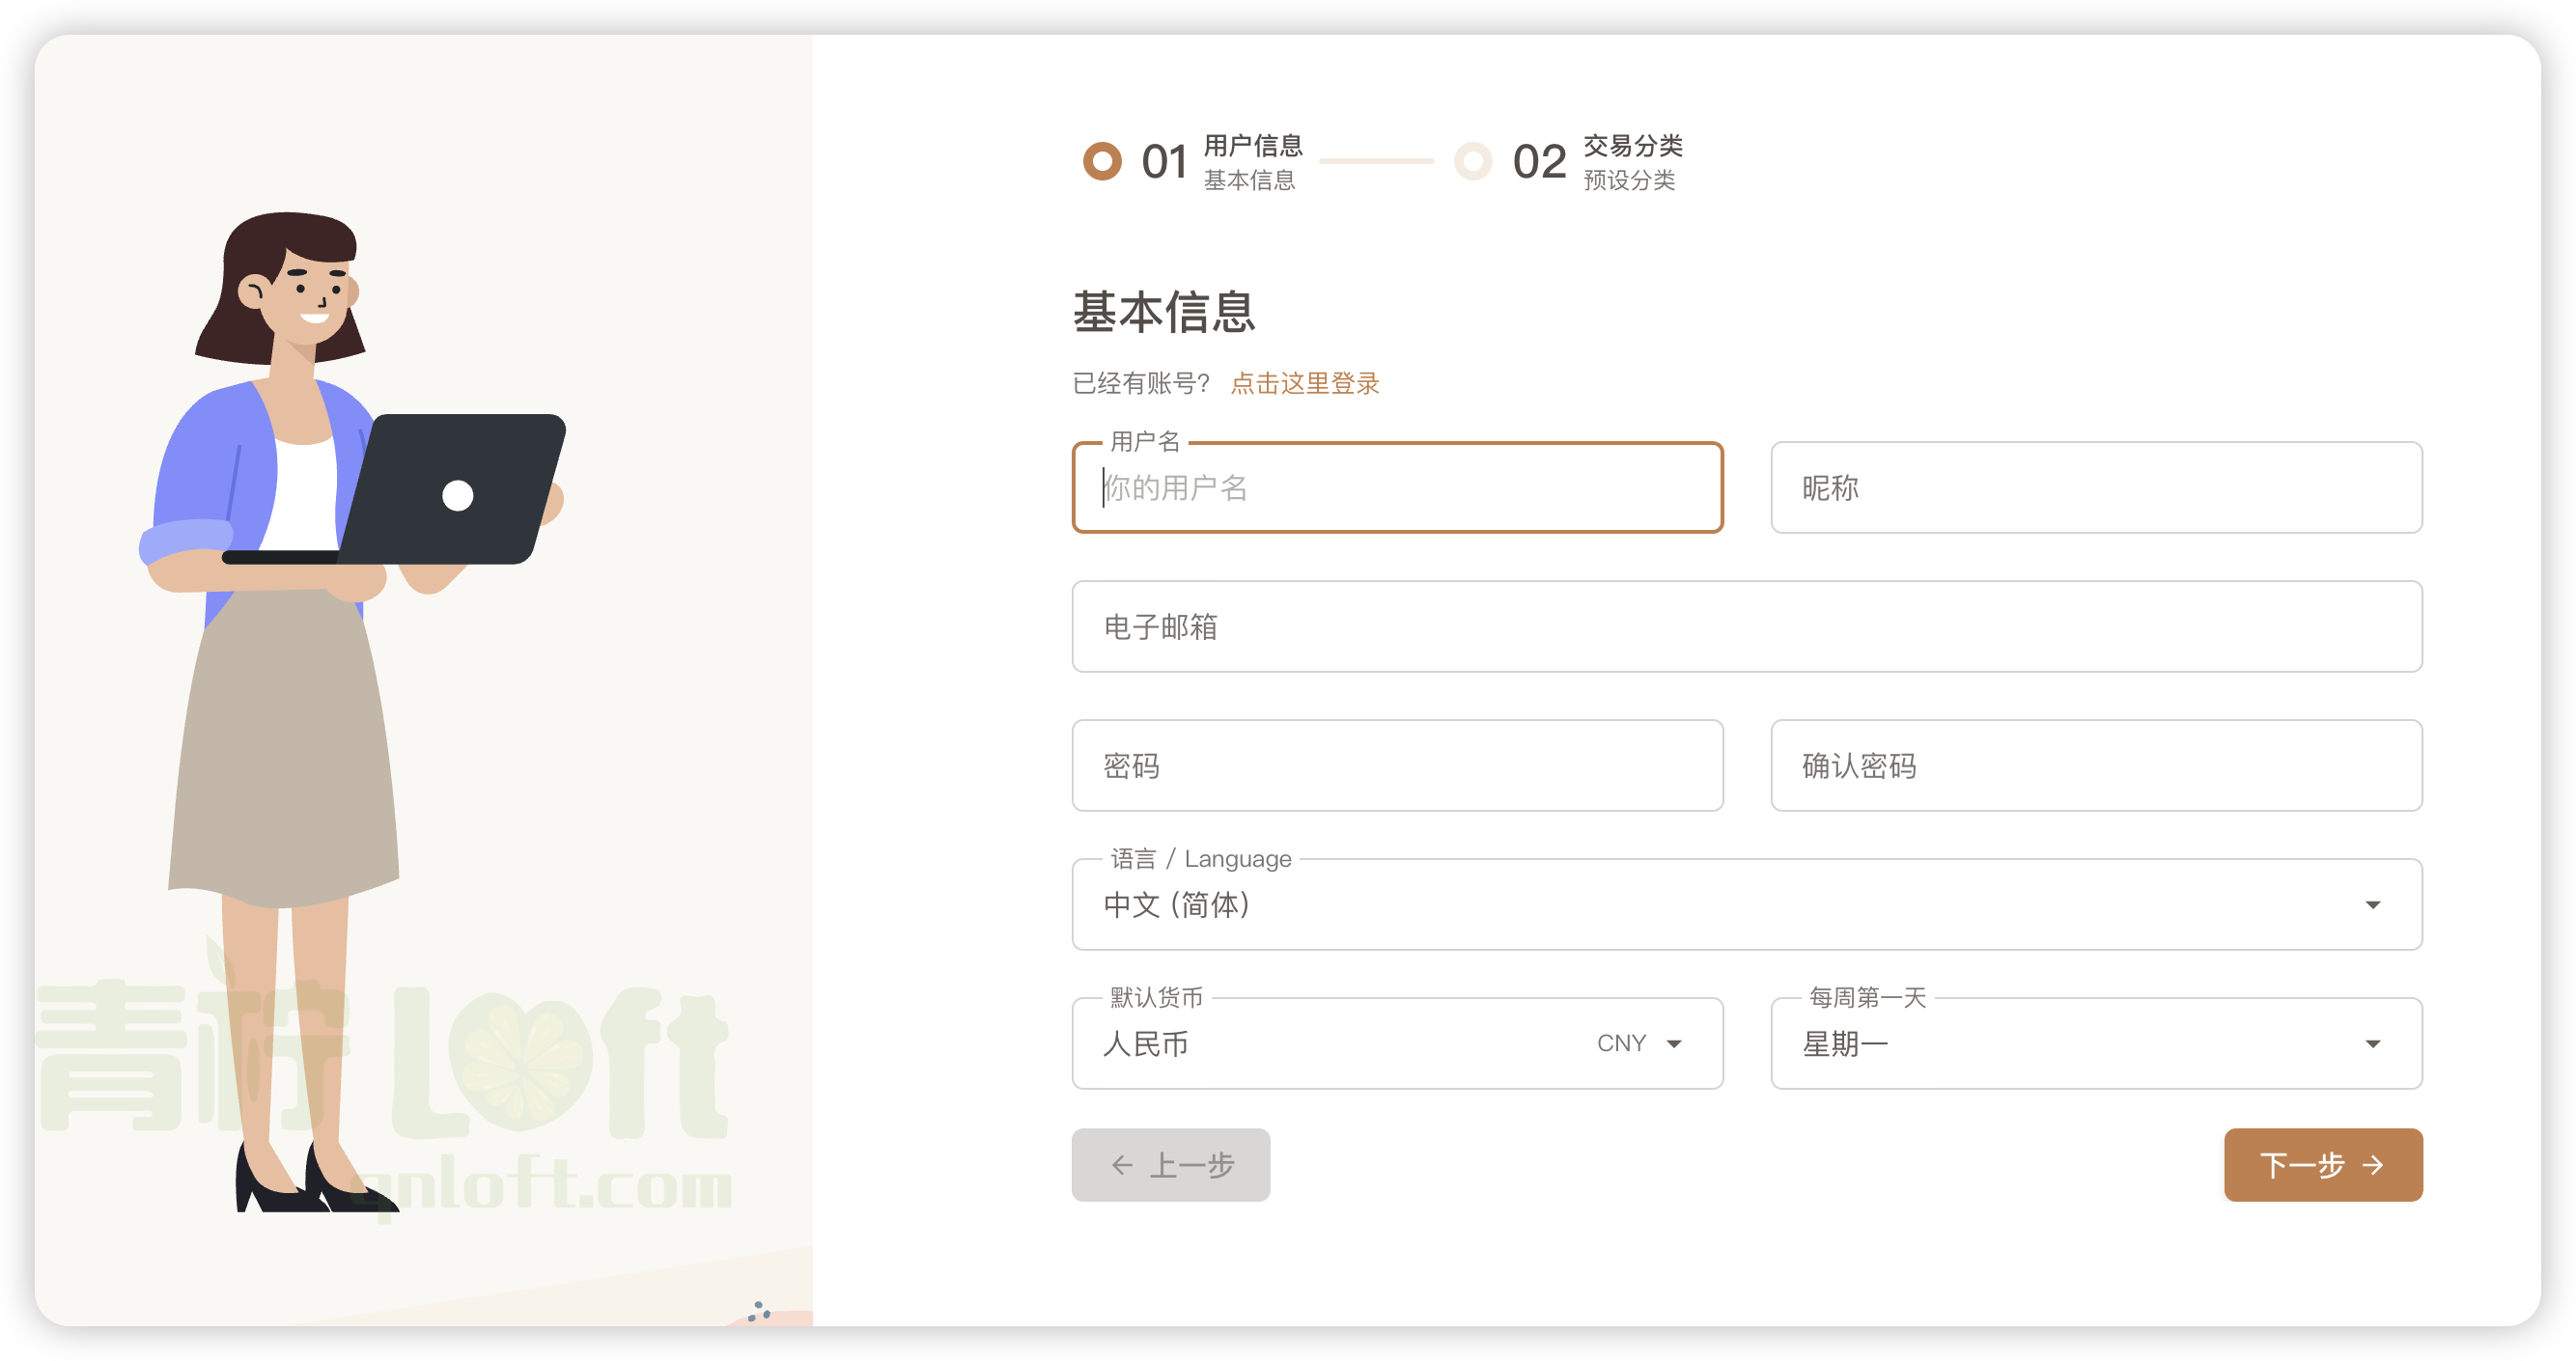Click the 确认密码 confirm password field

(2096, 766)
